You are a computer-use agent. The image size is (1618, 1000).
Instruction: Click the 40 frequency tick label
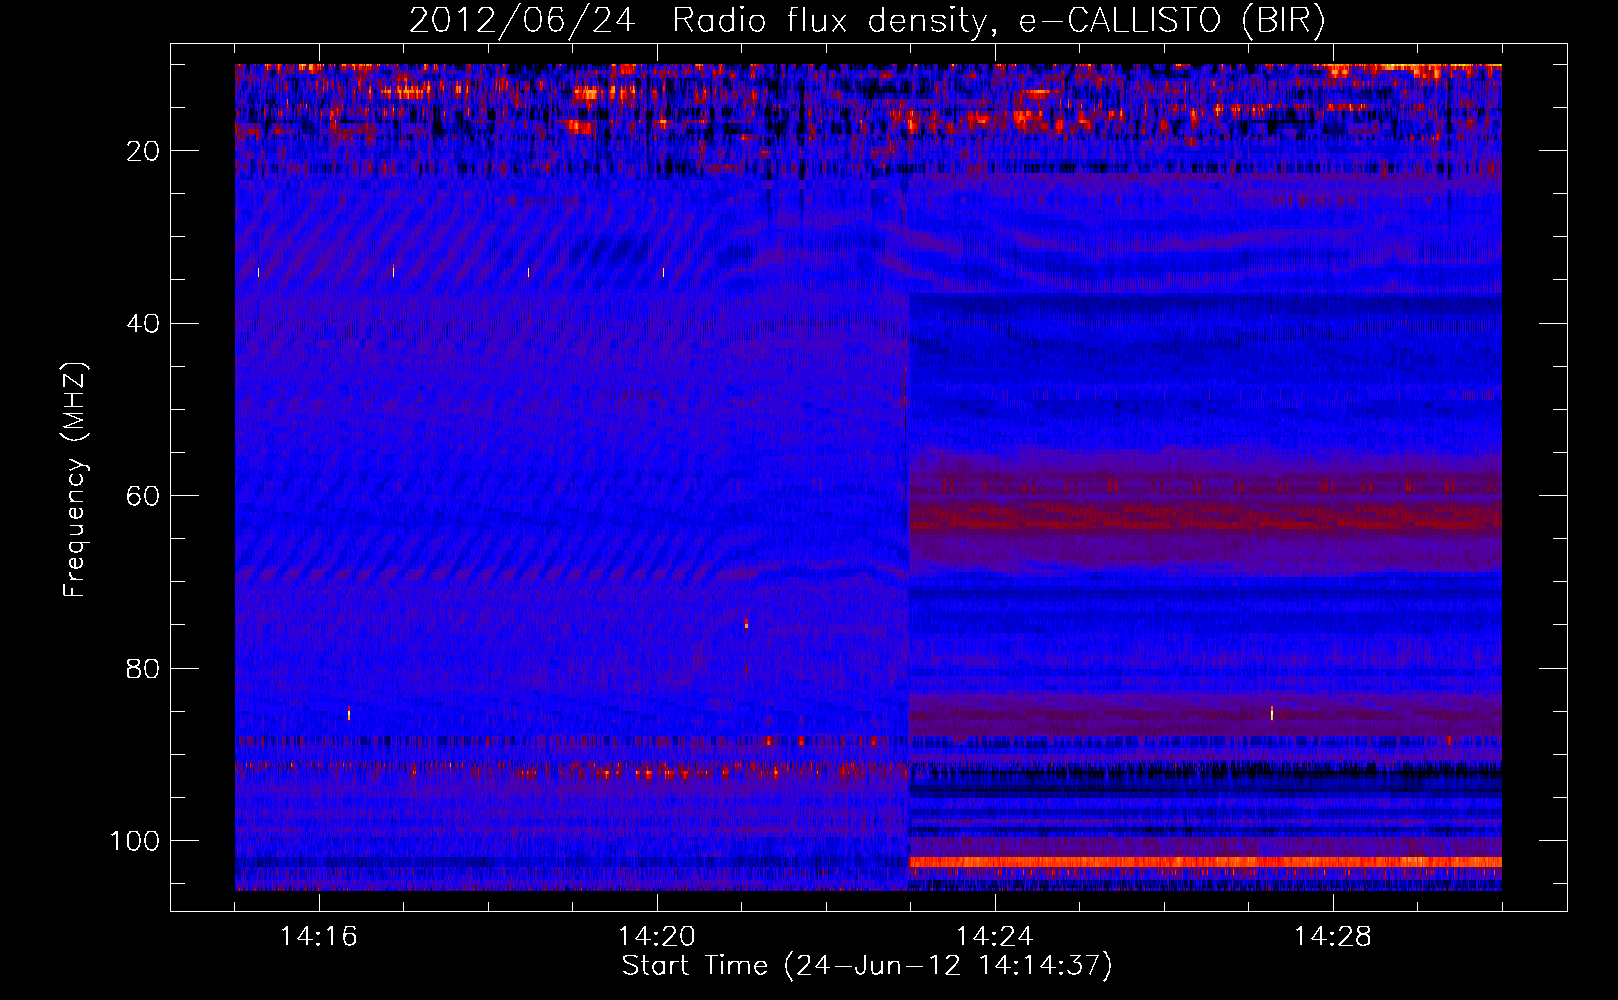(143, 323)
